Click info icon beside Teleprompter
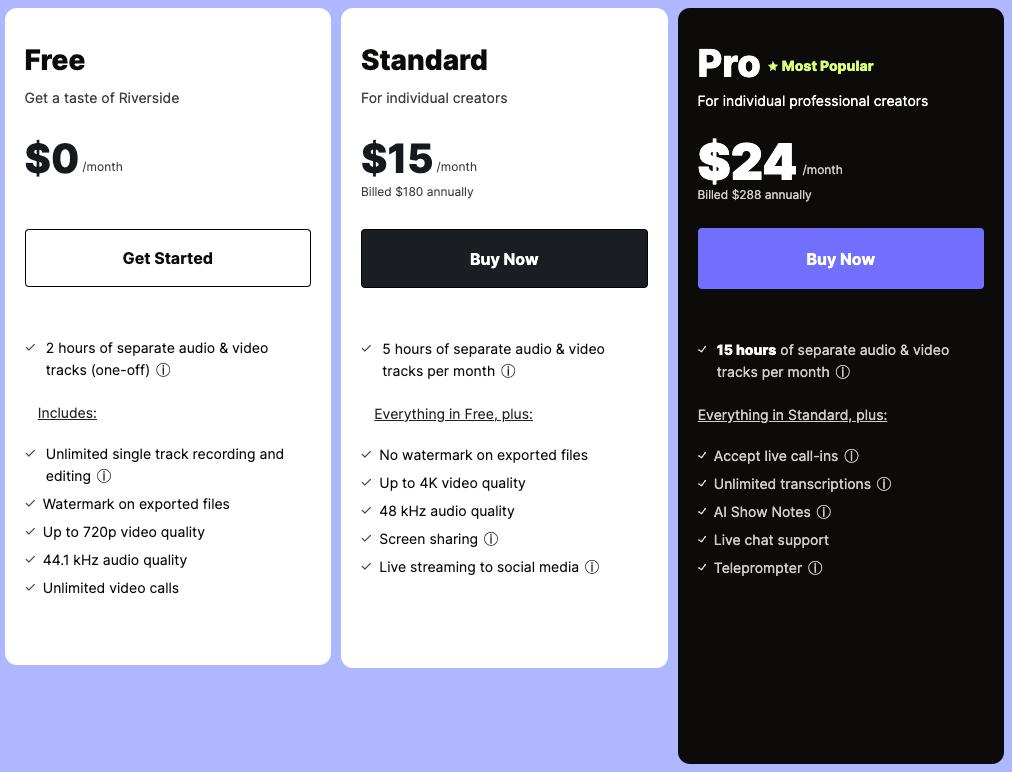1012x772 pixels. [x=815, y=568]
